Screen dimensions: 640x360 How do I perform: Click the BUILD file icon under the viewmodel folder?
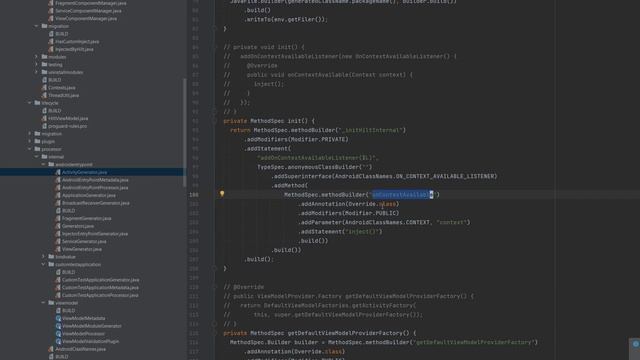coord(58,311)
